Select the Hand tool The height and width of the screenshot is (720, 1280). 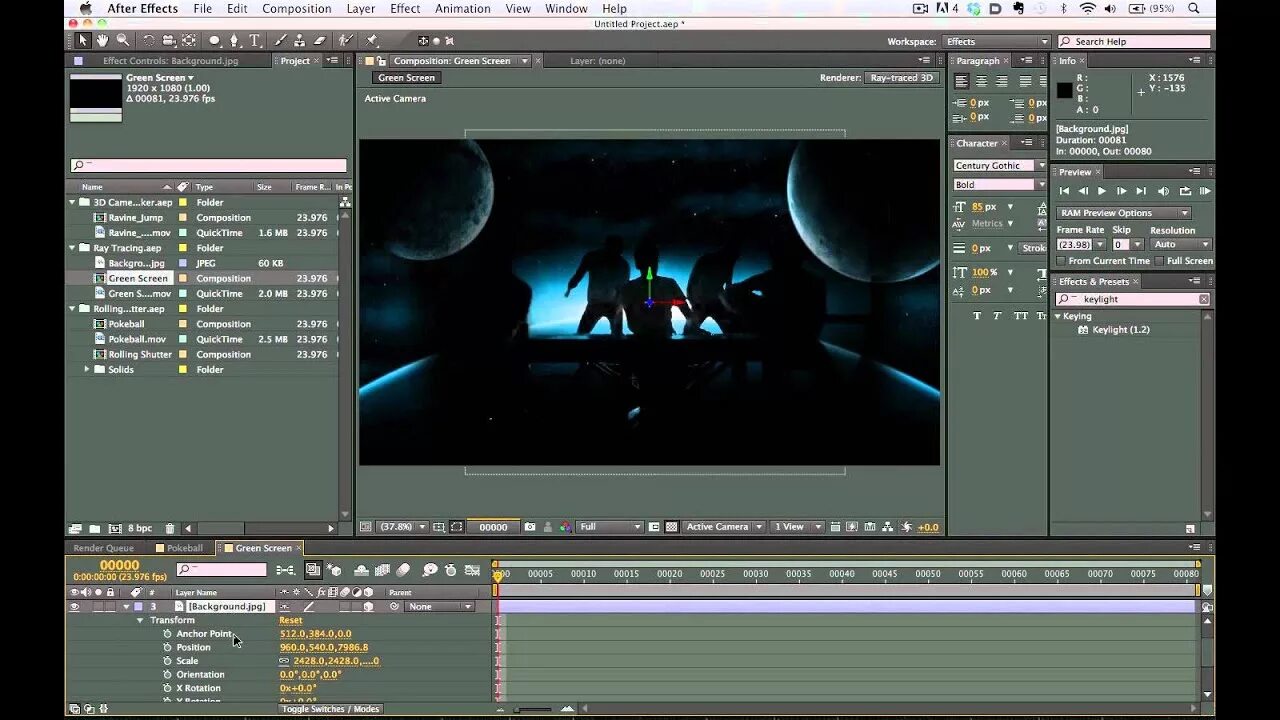tap(102, 41)
